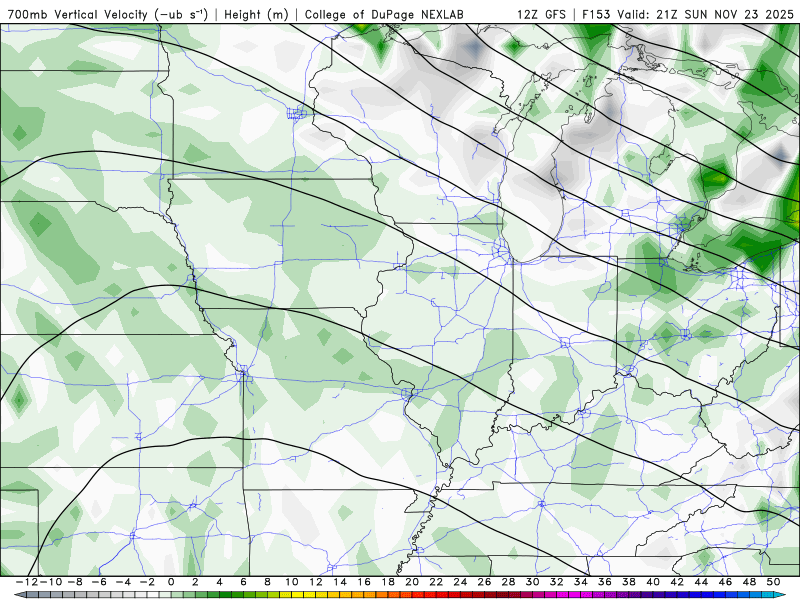This screenshot has width=800, height=600.
Task: Click the '46' color scale label
Action: point(726,582)
